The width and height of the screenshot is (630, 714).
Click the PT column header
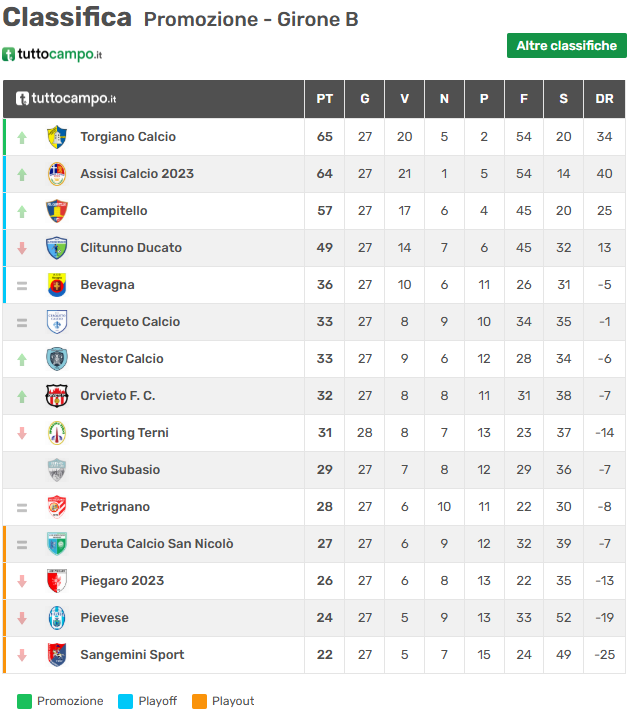(x=325, y=99)
